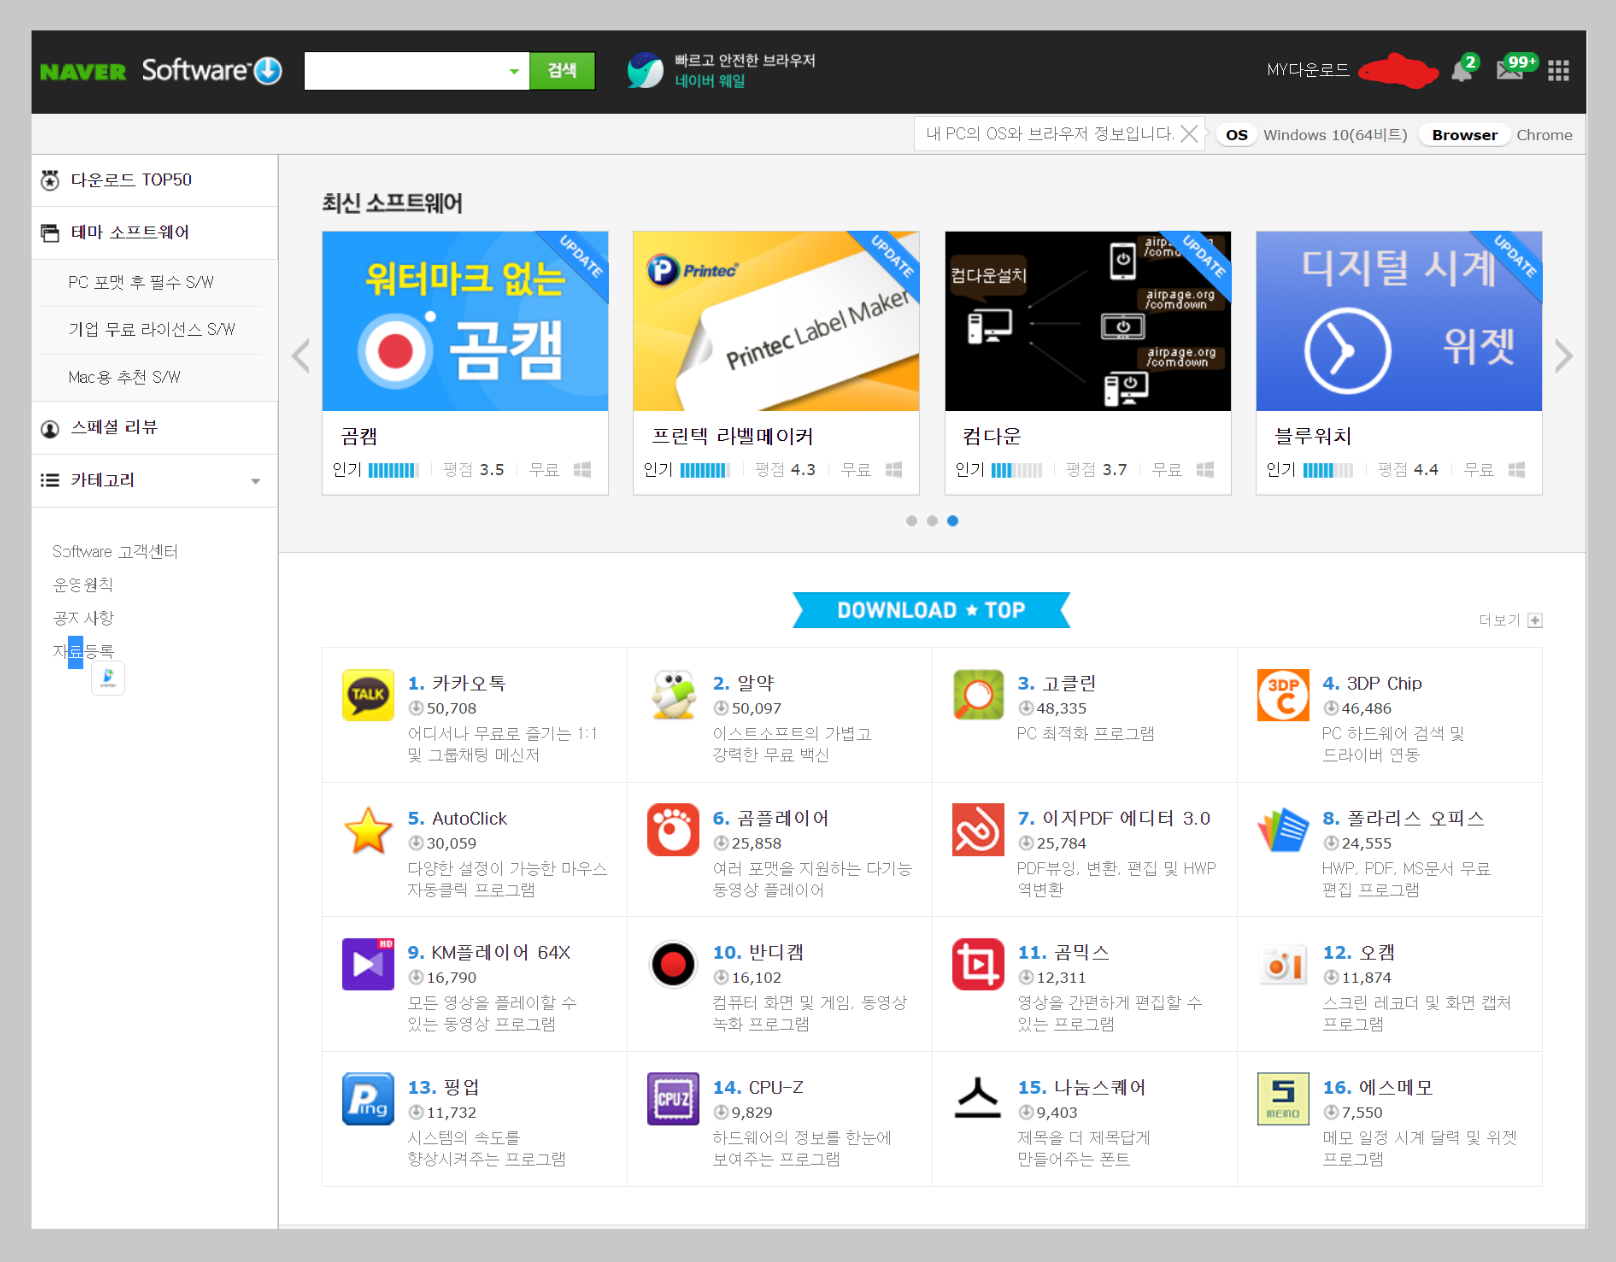
Task: Open the 14. CPU-Z title link
Action: [x=758, y=1088]
